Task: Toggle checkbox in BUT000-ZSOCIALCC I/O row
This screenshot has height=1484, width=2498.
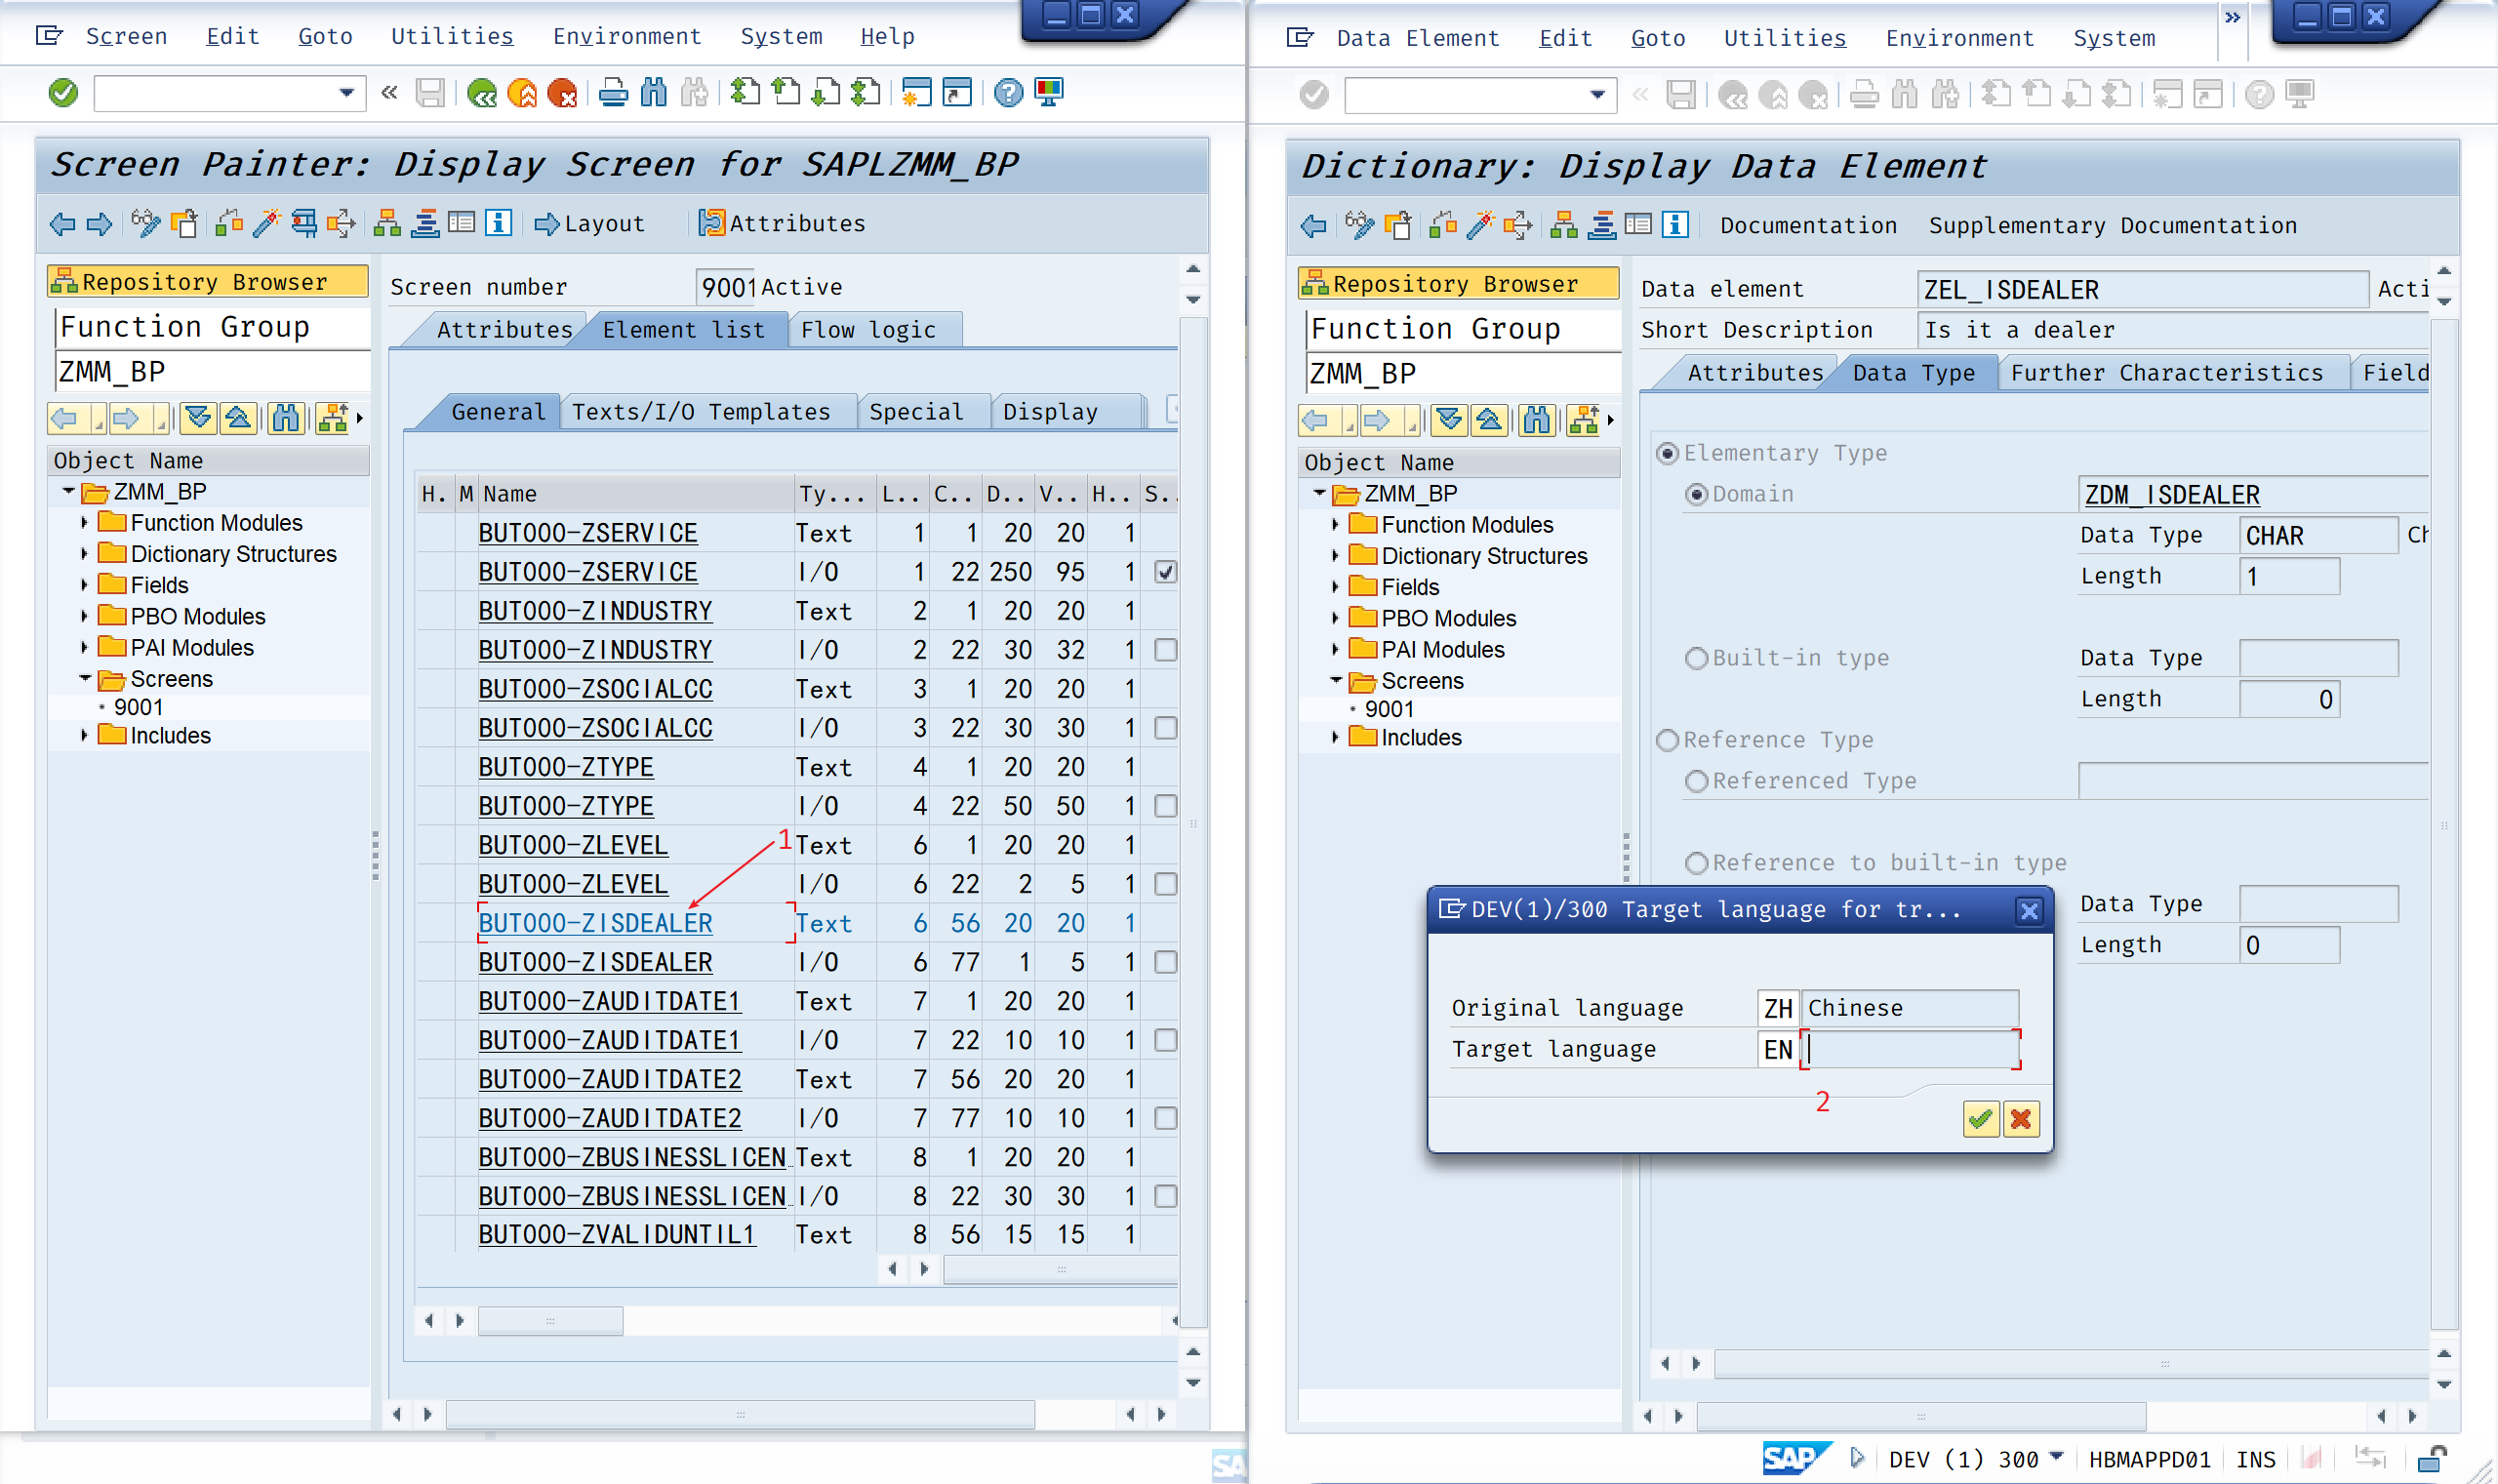Action: pos(1165,728)
